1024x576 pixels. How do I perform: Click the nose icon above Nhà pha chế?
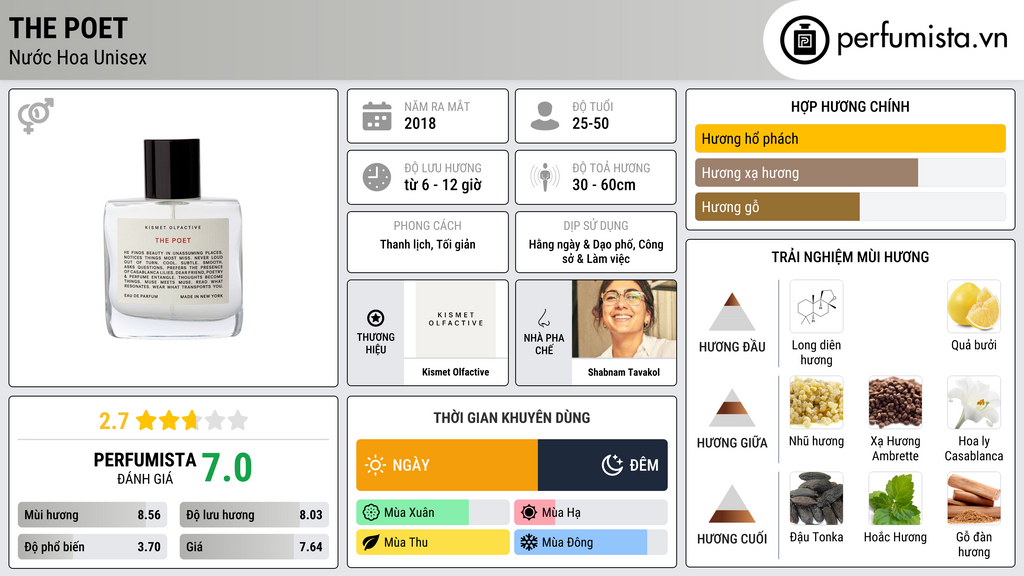click(543, 318)
